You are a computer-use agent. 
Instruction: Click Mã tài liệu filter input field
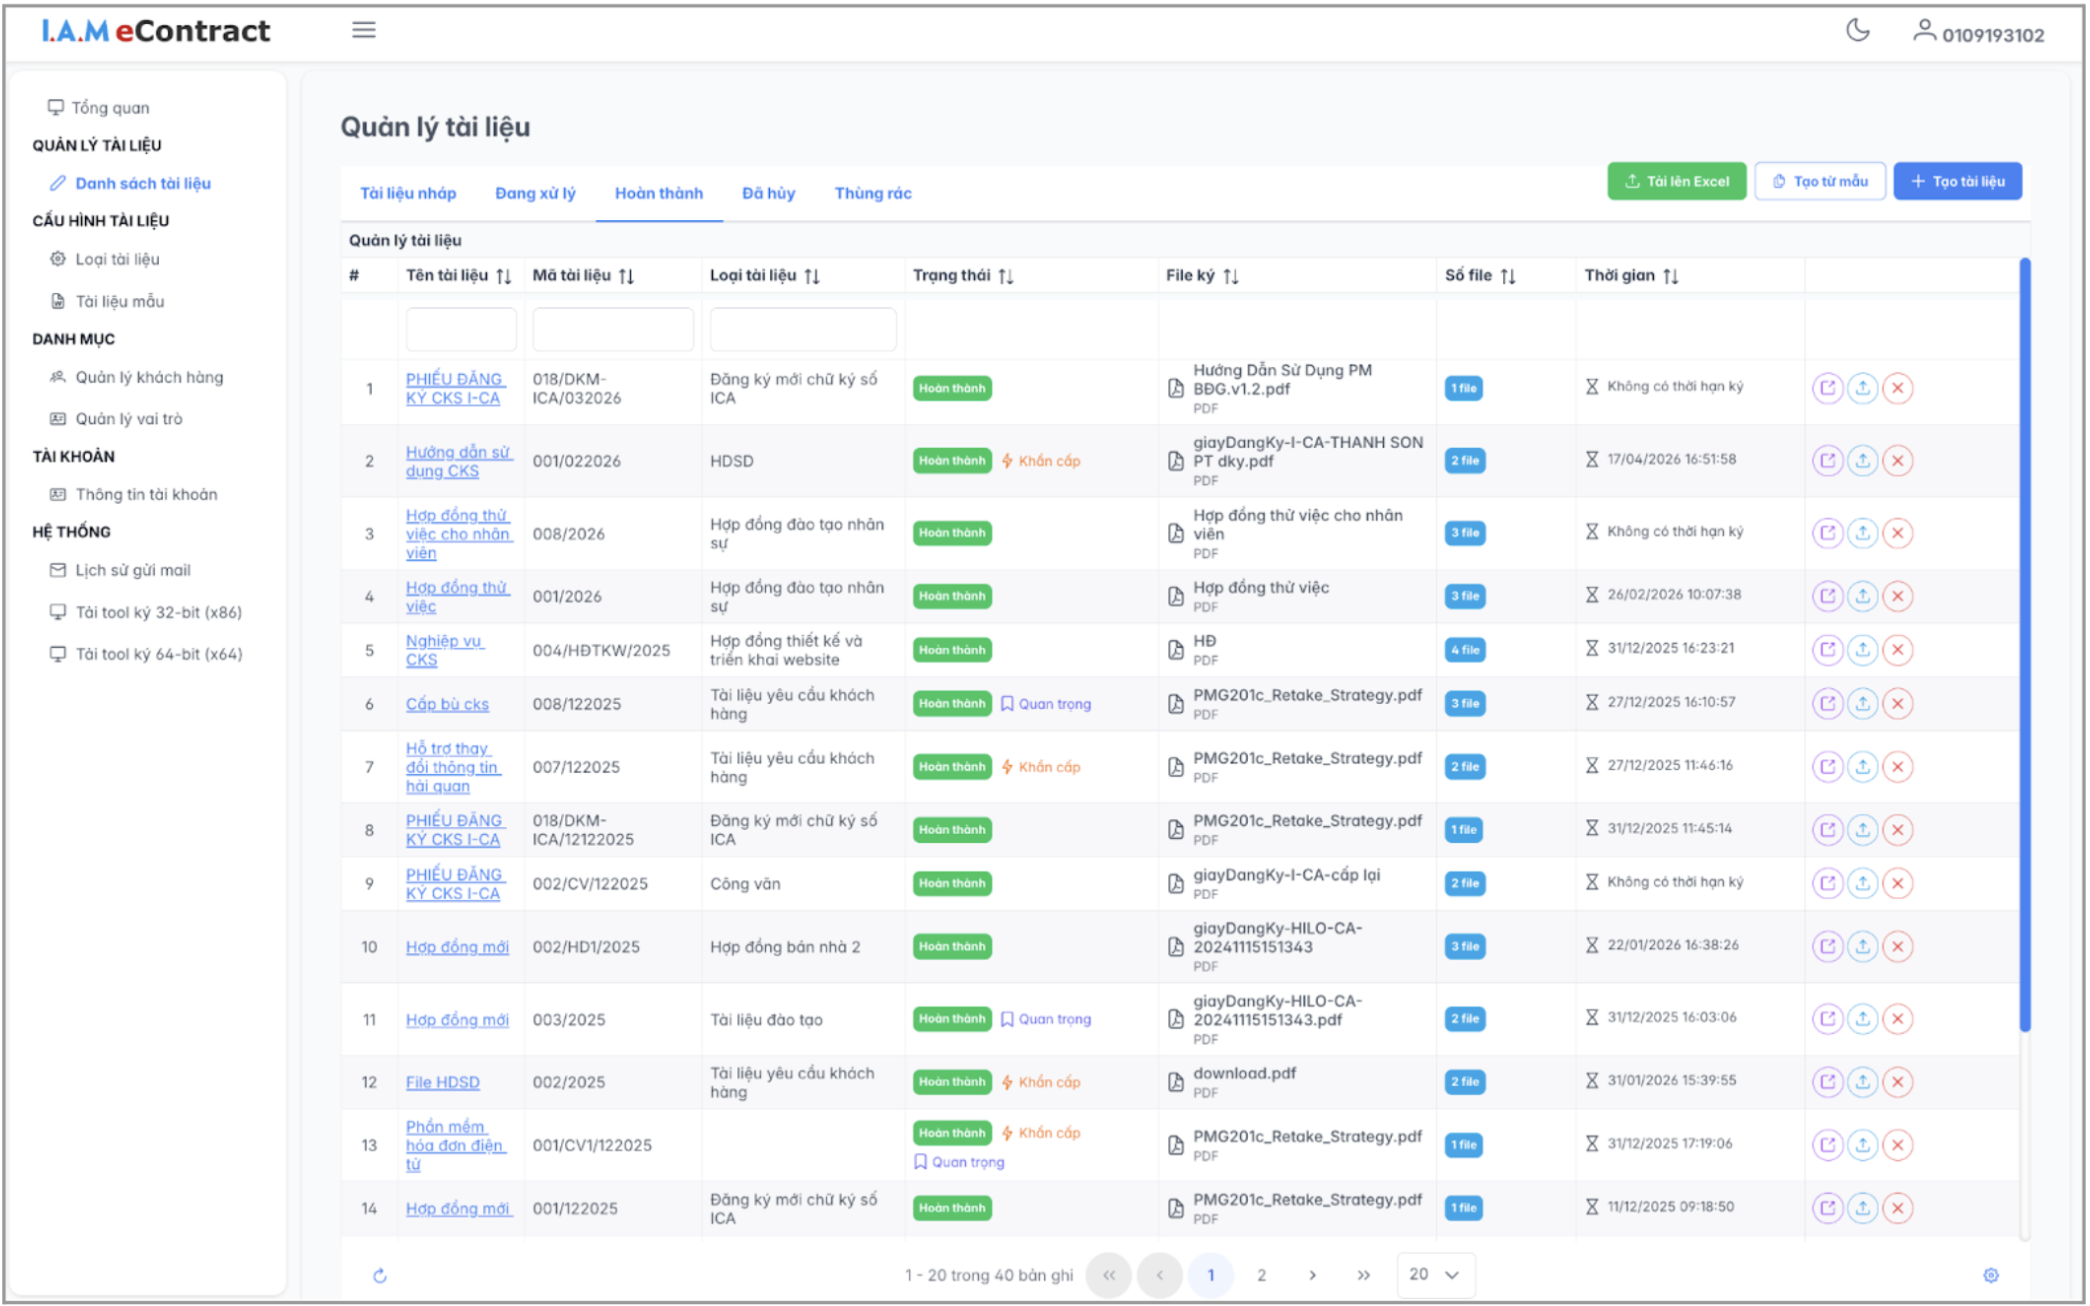pyautogui.click(x=612, y=330)
